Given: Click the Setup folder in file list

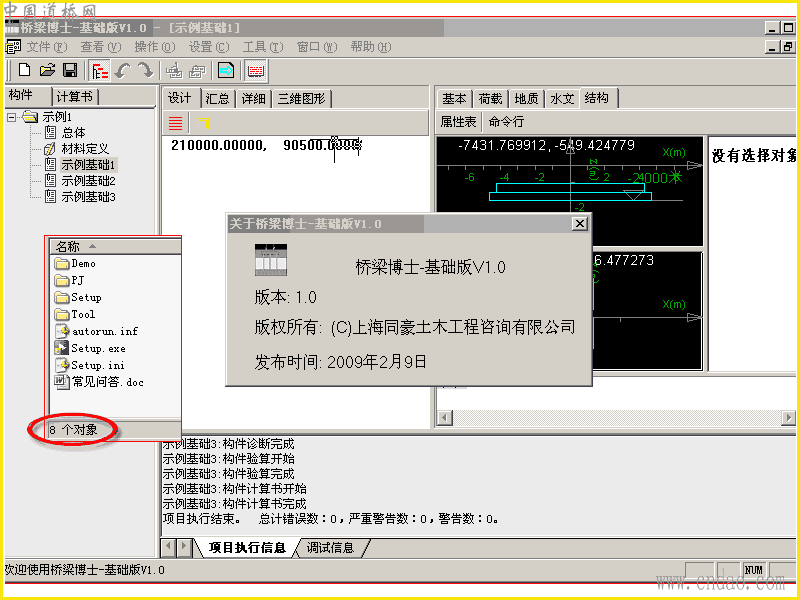Looking at the screenshot, I should [x=78, y=297].
